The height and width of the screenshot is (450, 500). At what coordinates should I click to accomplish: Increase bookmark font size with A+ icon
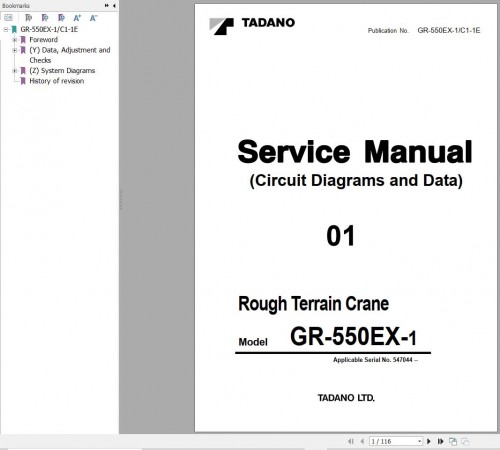77,18
